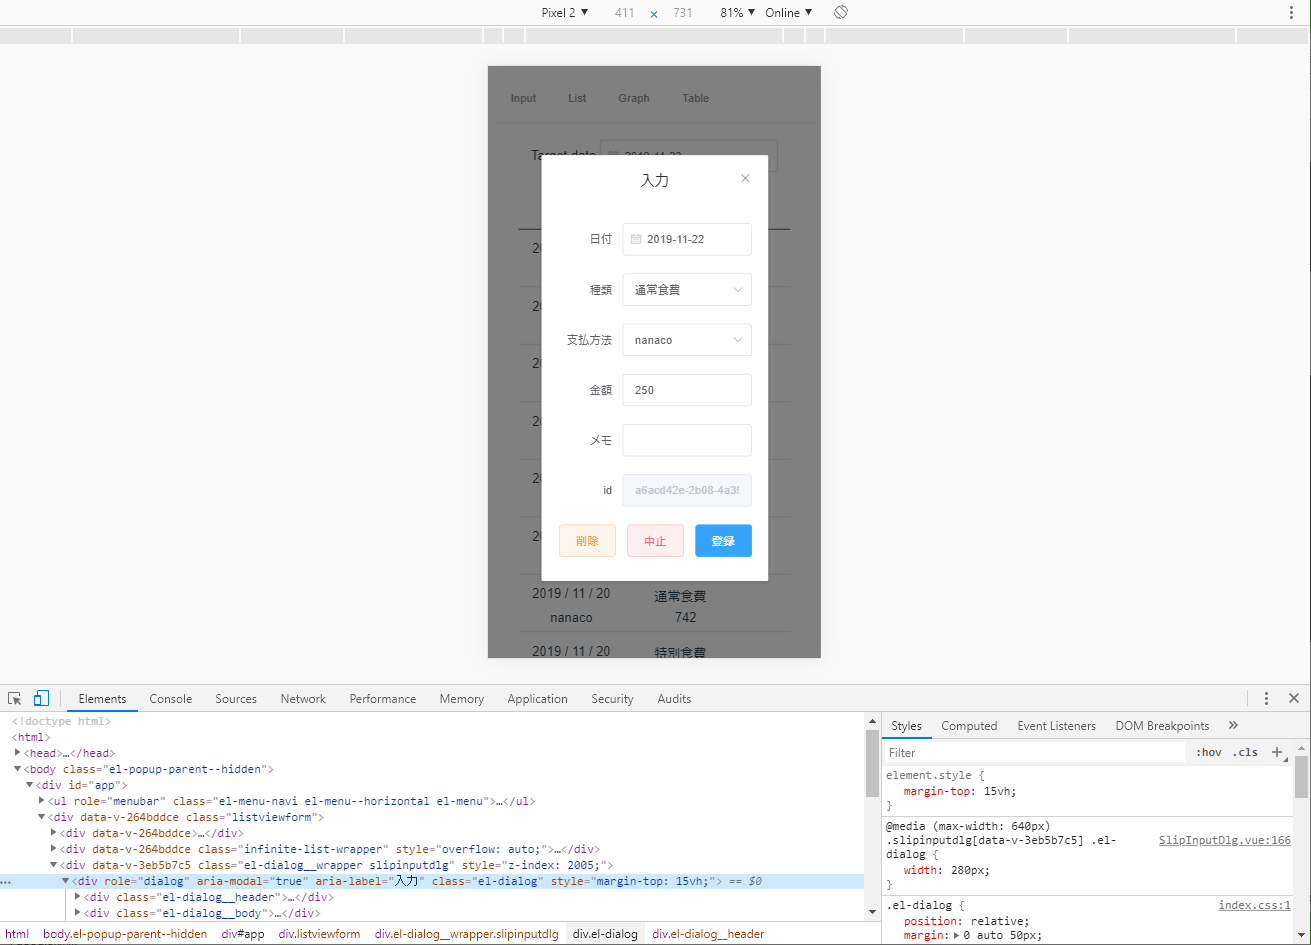The image size is (1311, 945).
Task: Expand the el-dialog__header node
Action: (x=78, y=897)
